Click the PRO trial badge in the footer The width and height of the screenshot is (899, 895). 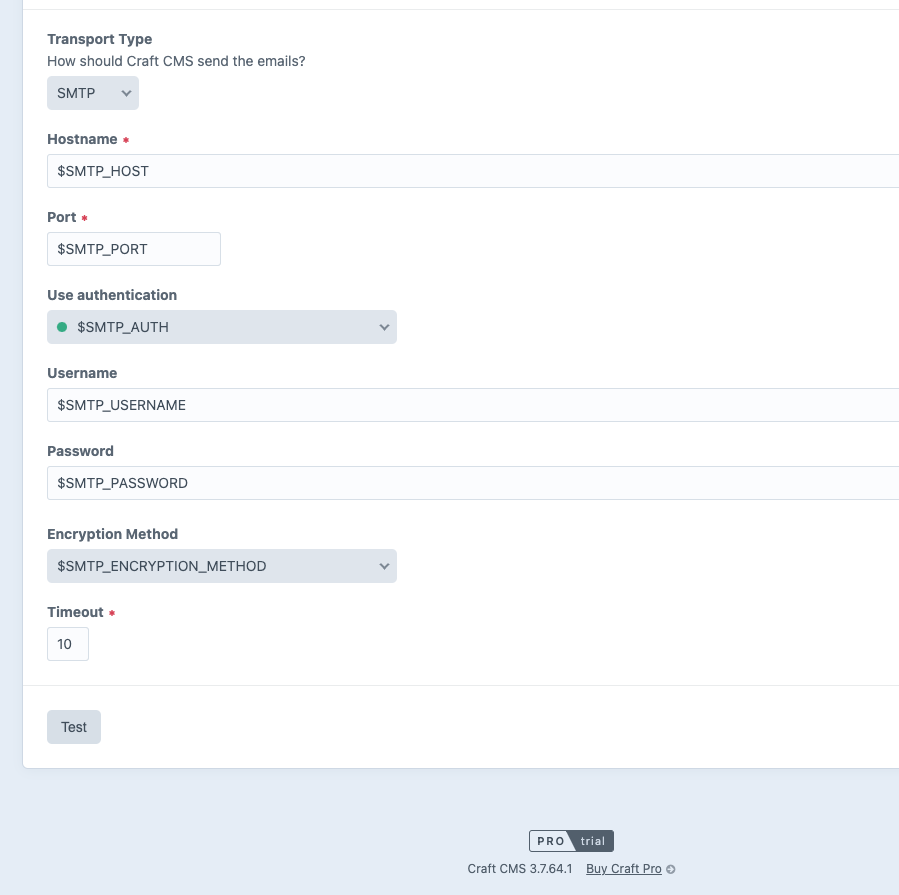pos(571,841)
